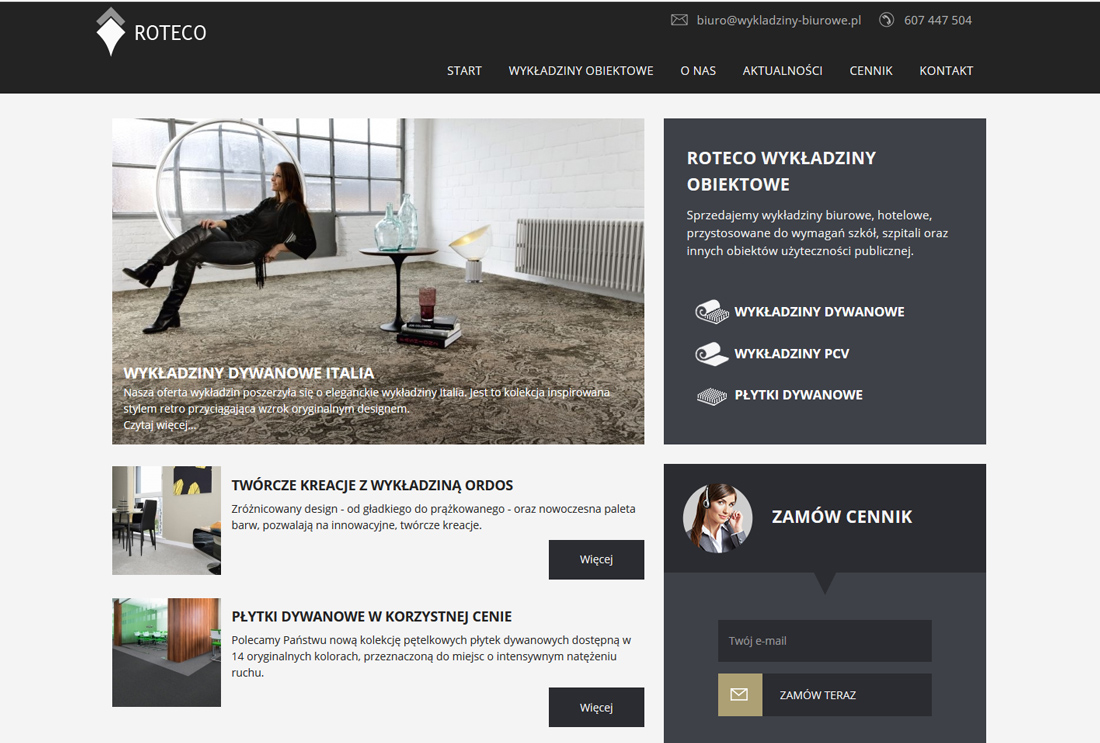Open the Wykładziny Obiektowe menu item

[x=581, y=71]
